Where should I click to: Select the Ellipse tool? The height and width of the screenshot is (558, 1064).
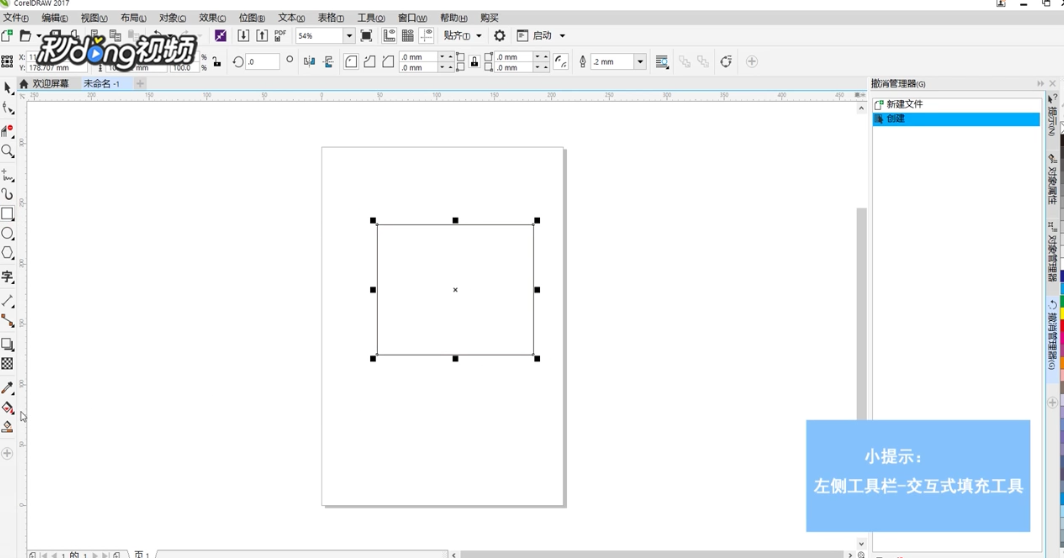7,234
